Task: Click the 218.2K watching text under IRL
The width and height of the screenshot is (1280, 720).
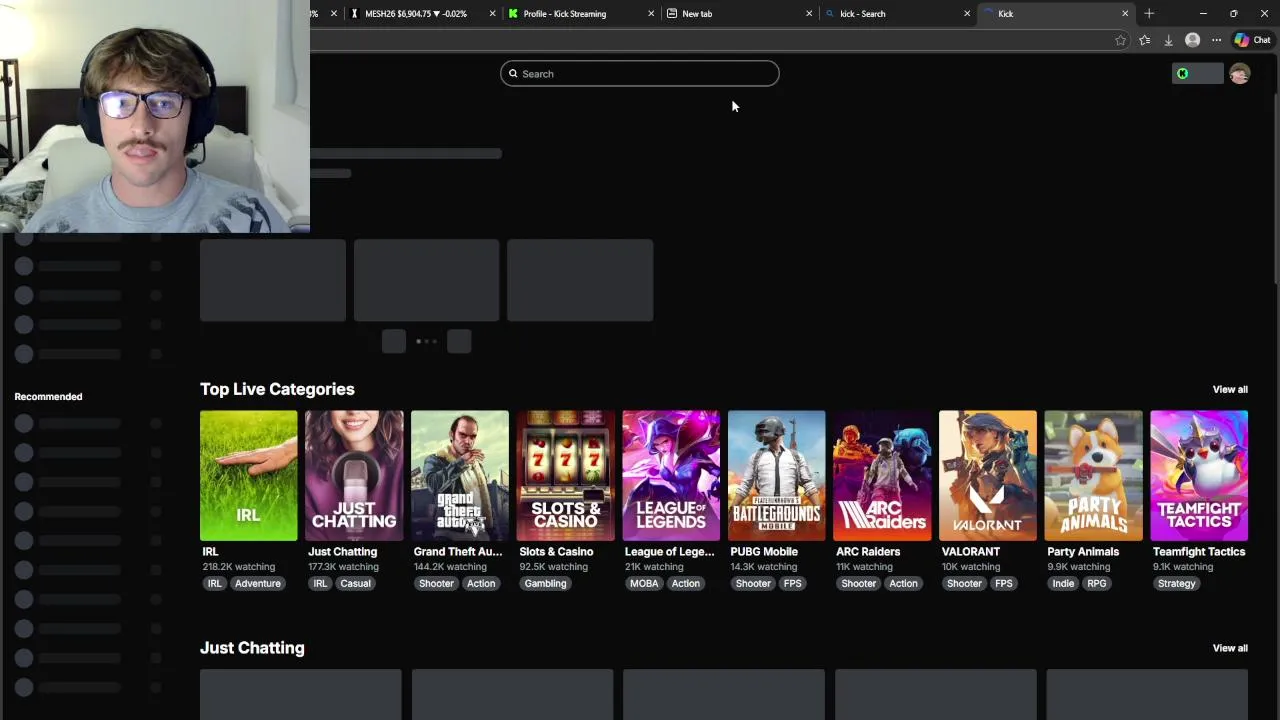Action: pyautogui.click(x=238, y=567)
